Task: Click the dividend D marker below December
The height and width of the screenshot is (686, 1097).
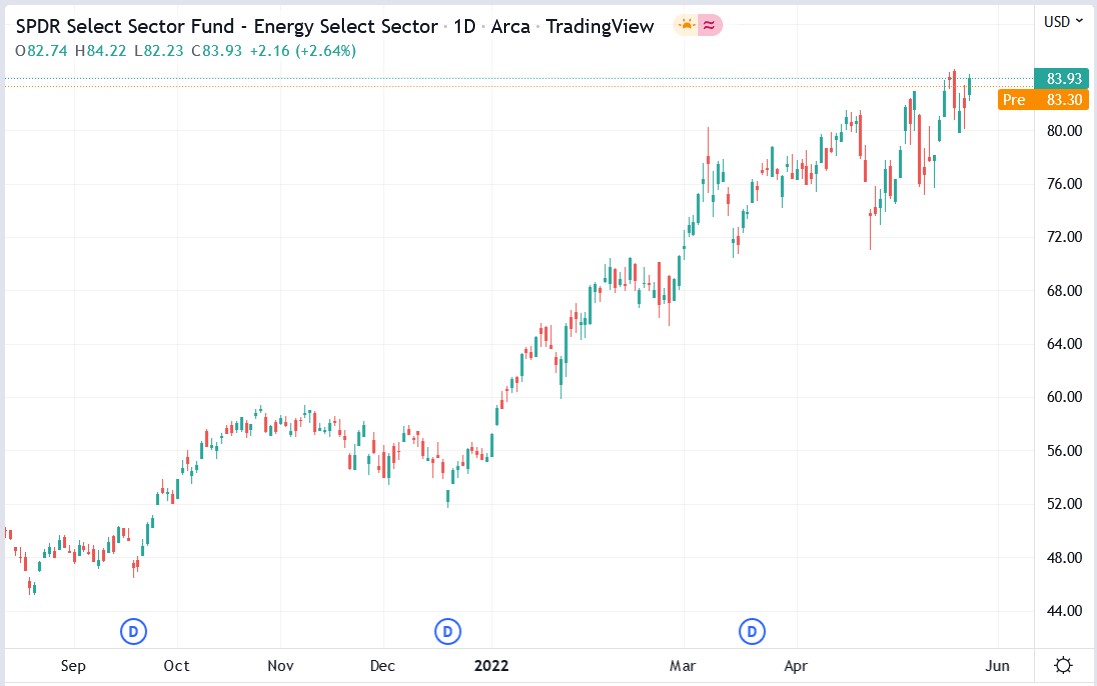Action: [447, 631]
